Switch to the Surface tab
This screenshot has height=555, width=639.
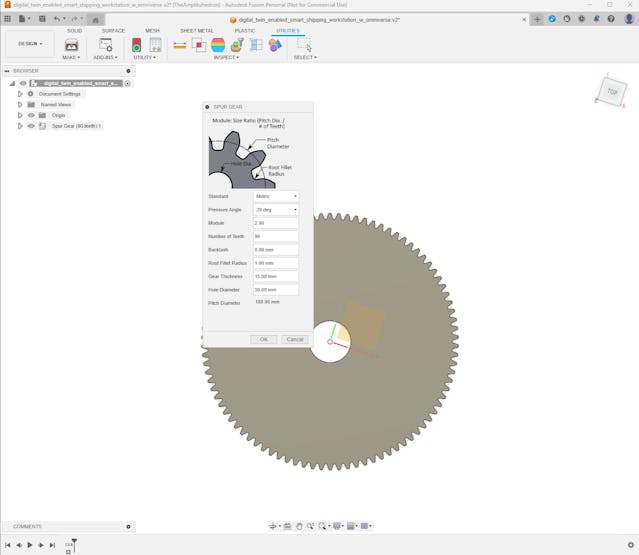(113, 31)
